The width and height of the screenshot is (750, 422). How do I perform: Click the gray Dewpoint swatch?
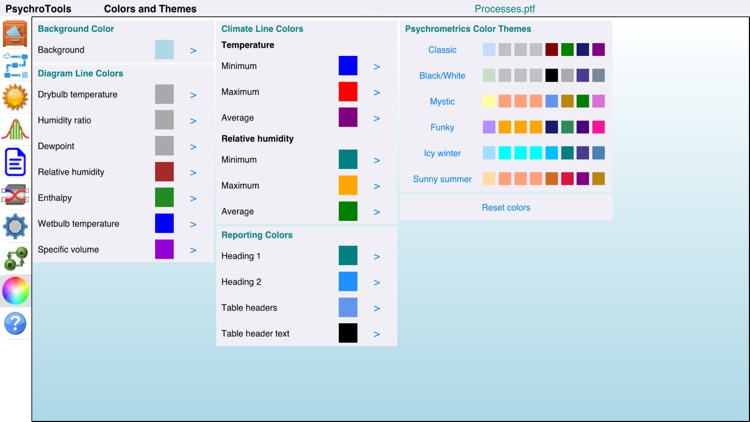tap(164, 146)
